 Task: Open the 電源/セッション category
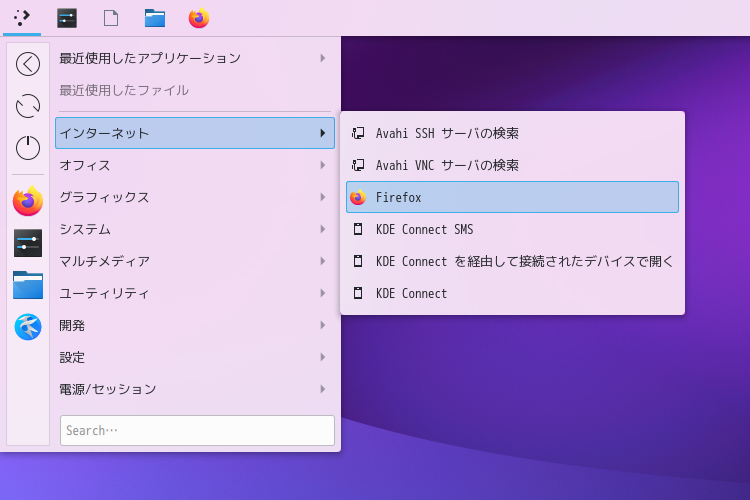click(195, 389)
